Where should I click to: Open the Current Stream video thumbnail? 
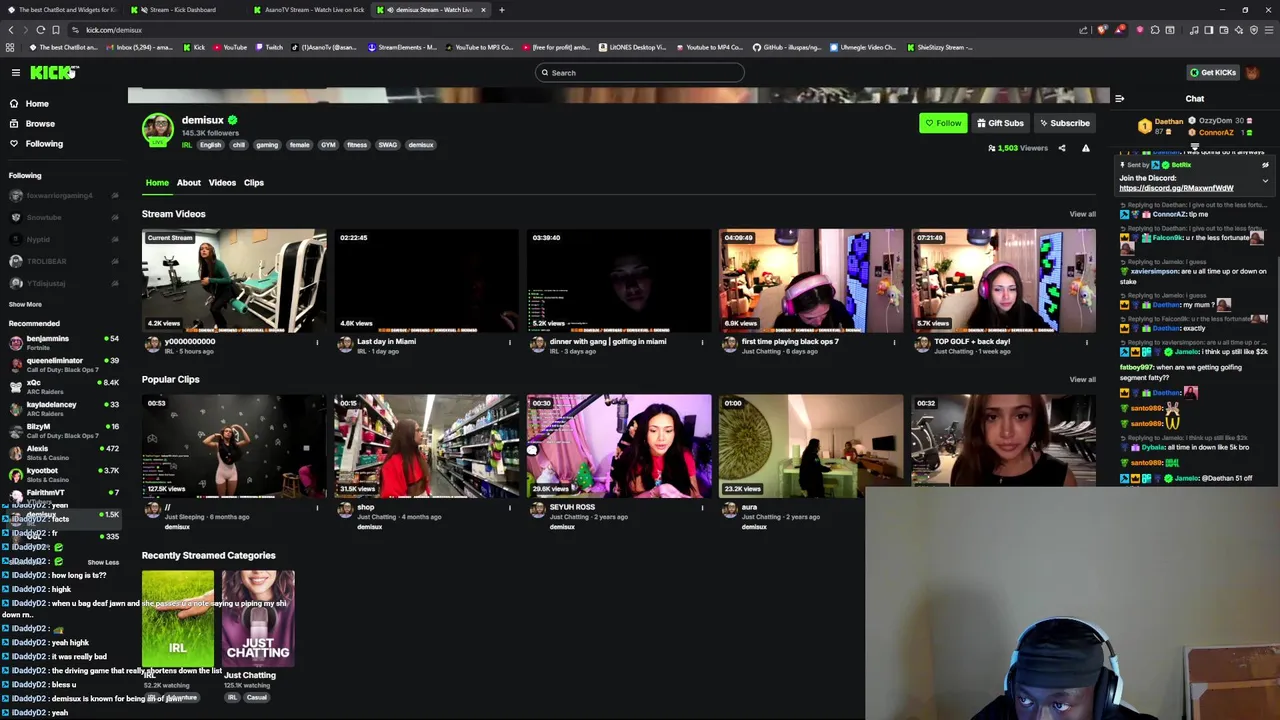(x=234, y=281)
